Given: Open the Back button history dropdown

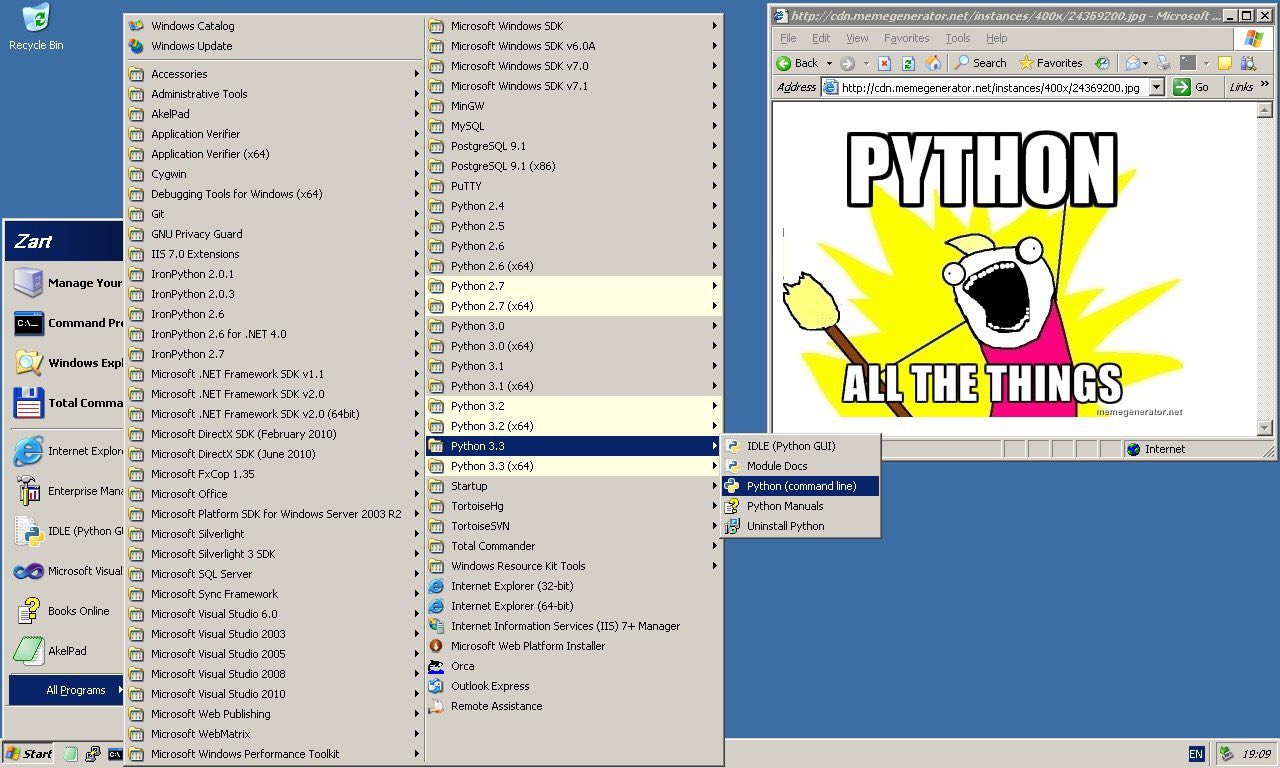Looking at the screenshot, I should click(x=829, y=63).
